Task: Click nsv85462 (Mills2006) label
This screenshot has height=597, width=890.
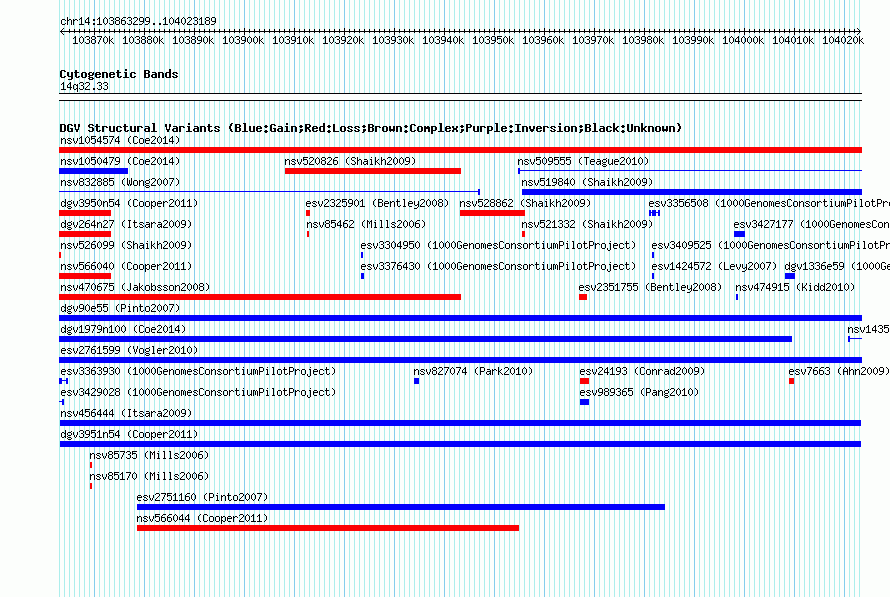Action: tap(366, 224)
